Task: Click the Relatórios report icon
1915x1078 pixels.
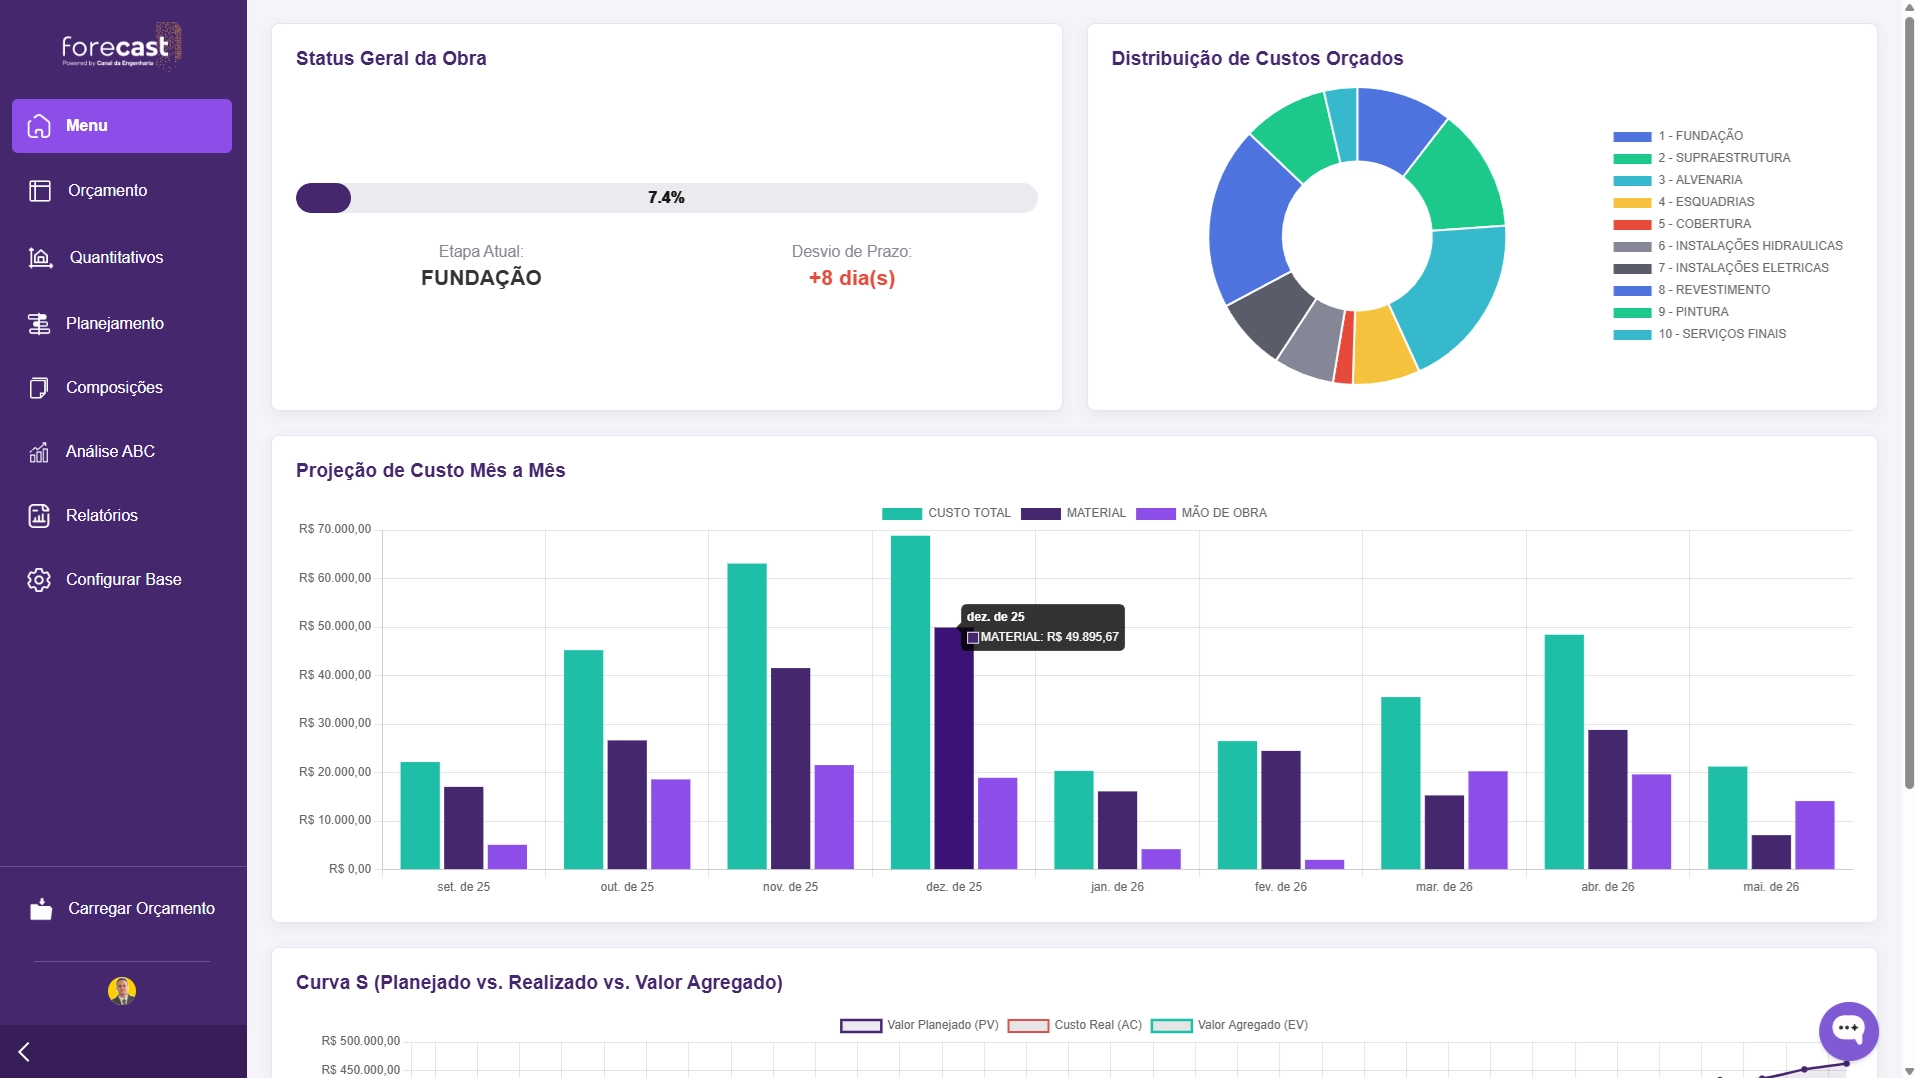Action: tap(39, 516)
